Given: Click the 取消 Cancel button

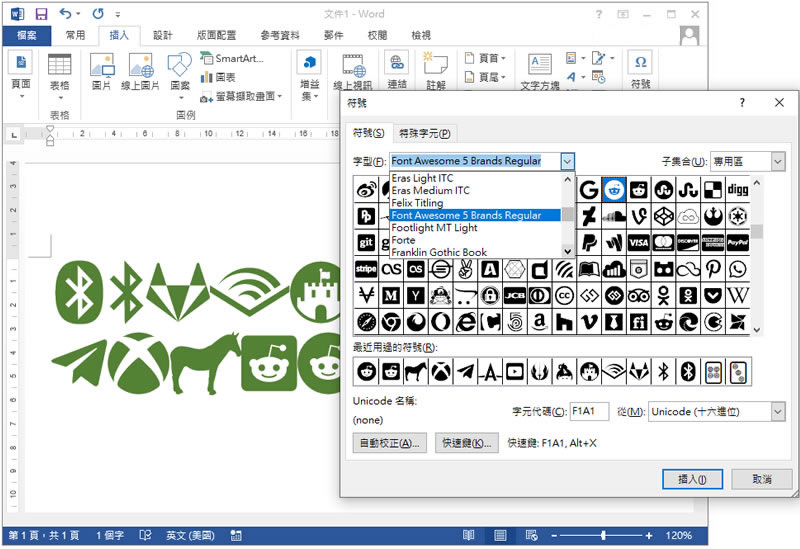Looking at the screenshot, I should coord(762,479).
